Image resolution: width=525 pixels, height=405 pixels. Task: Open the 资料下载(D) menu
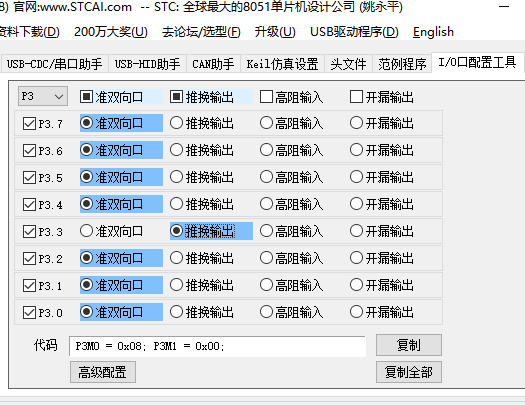coord(29,32)
